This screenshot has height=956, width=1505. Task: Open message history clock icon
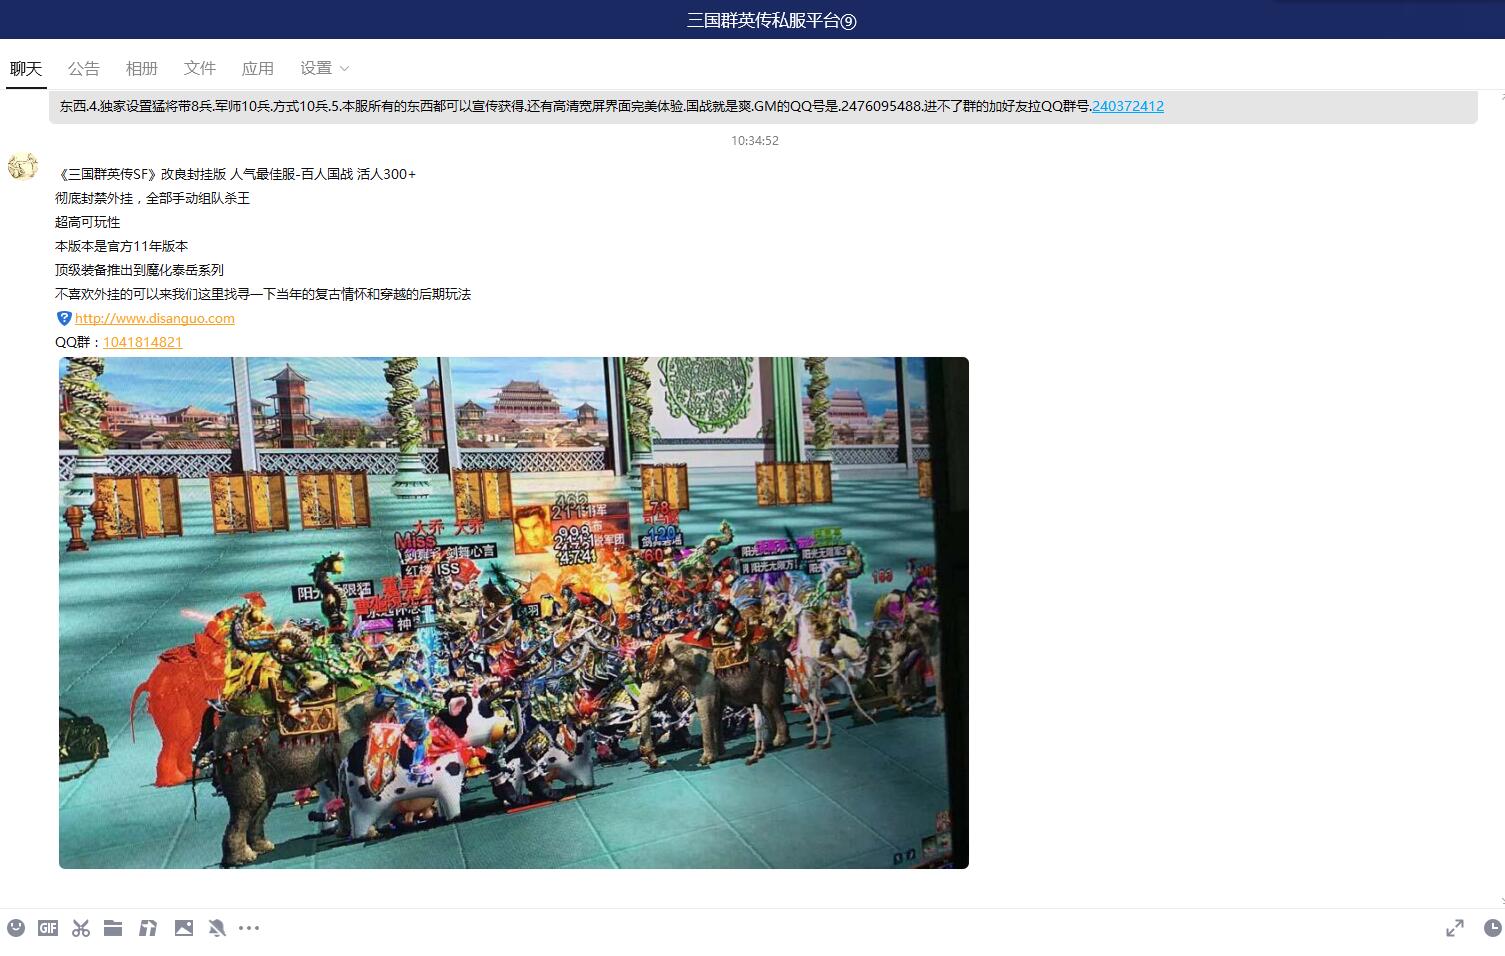point(1493,928)
